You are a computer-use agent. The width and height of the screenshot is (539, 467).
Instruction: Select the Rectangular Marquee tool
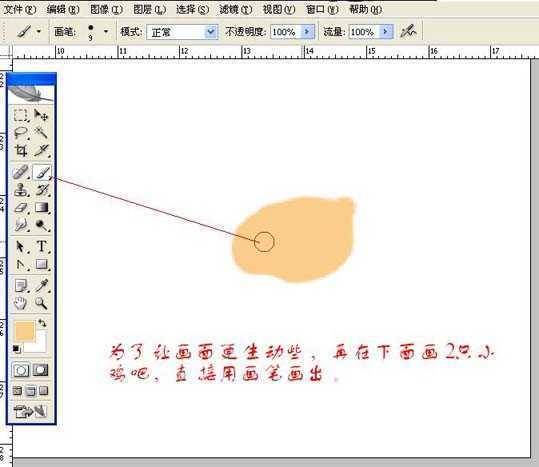click(21, 115)
